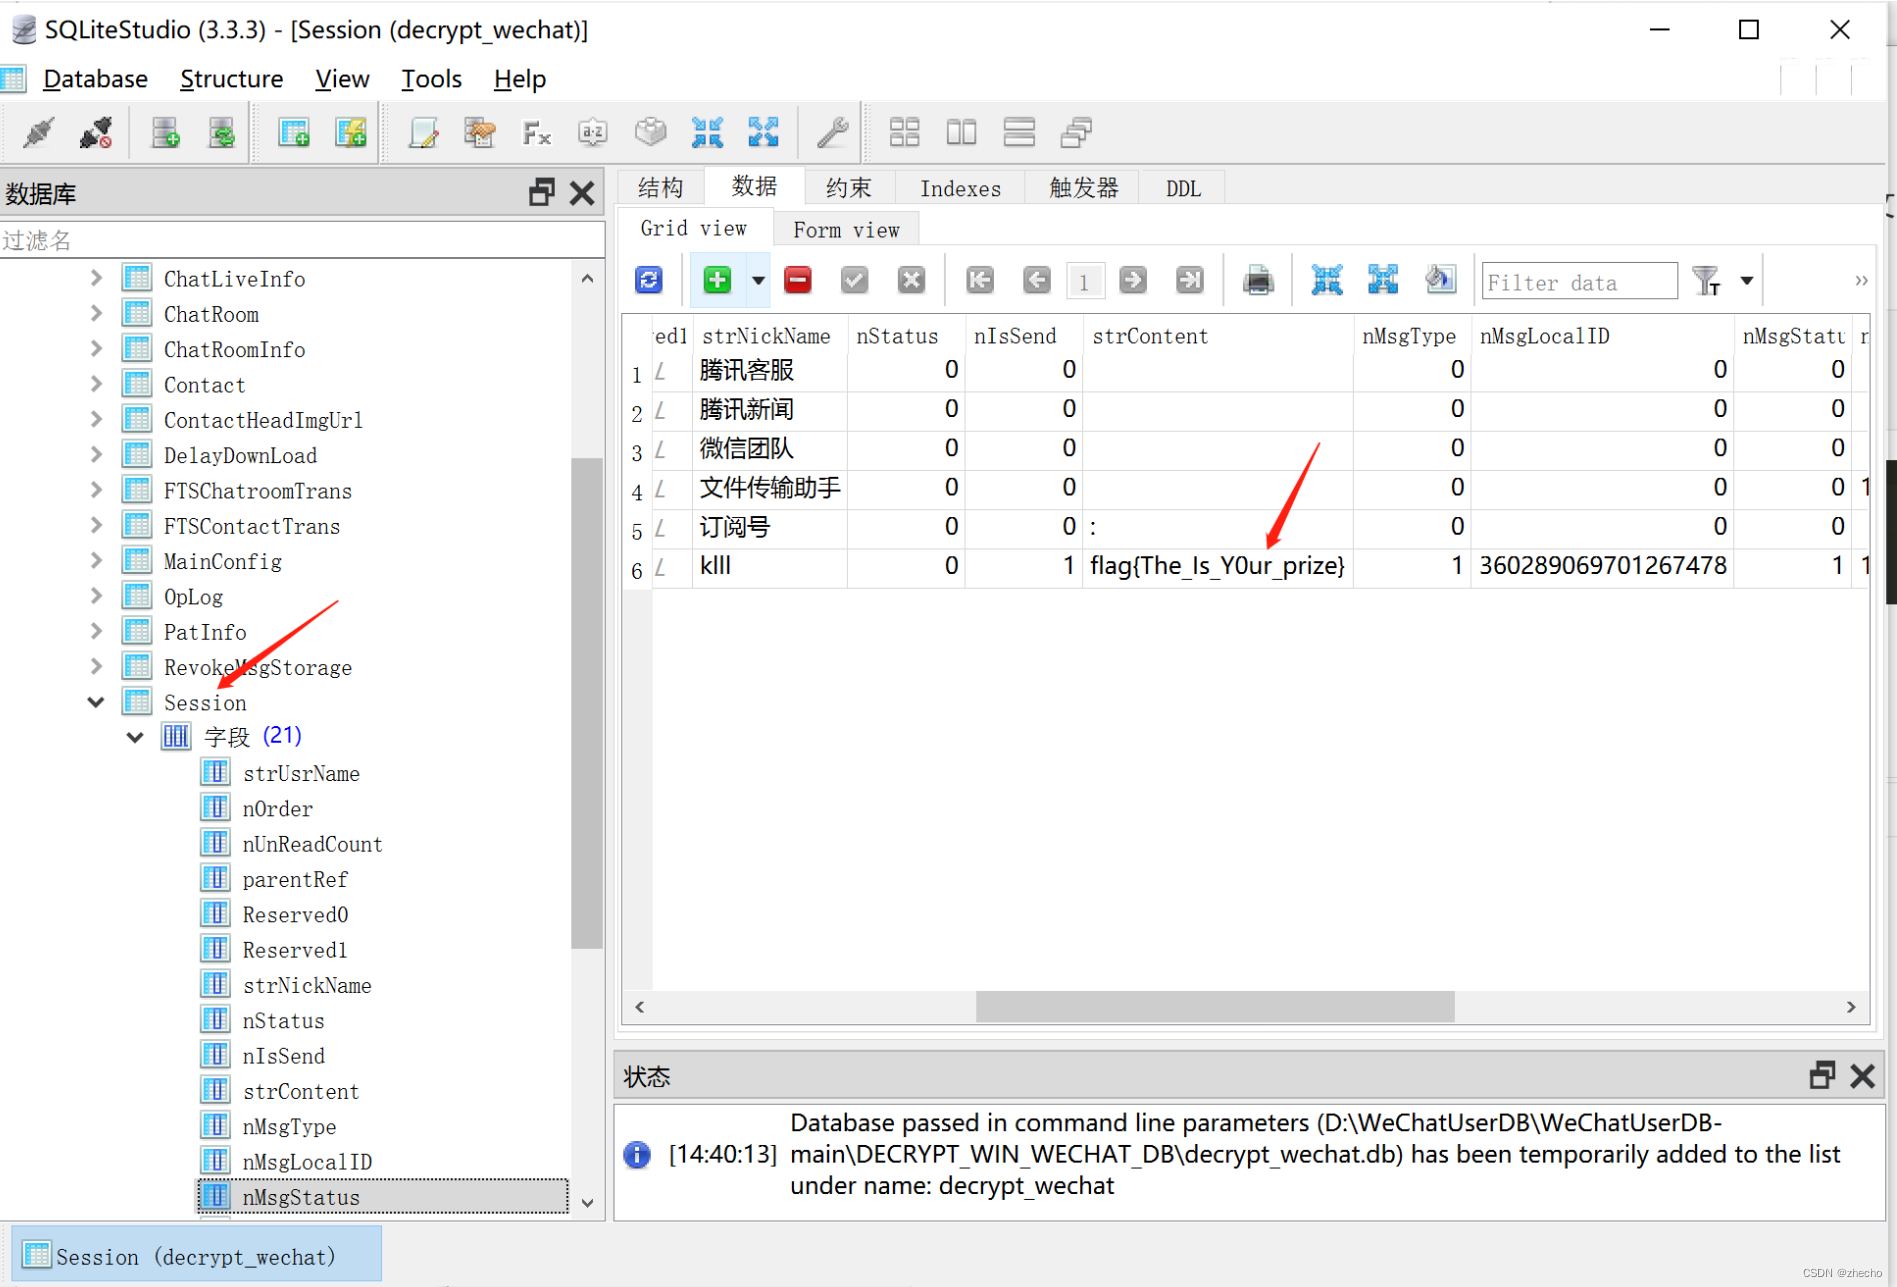Click in the Filter data field
Viewport: 1897px width, 1287px height.
tap(1578, 281)
